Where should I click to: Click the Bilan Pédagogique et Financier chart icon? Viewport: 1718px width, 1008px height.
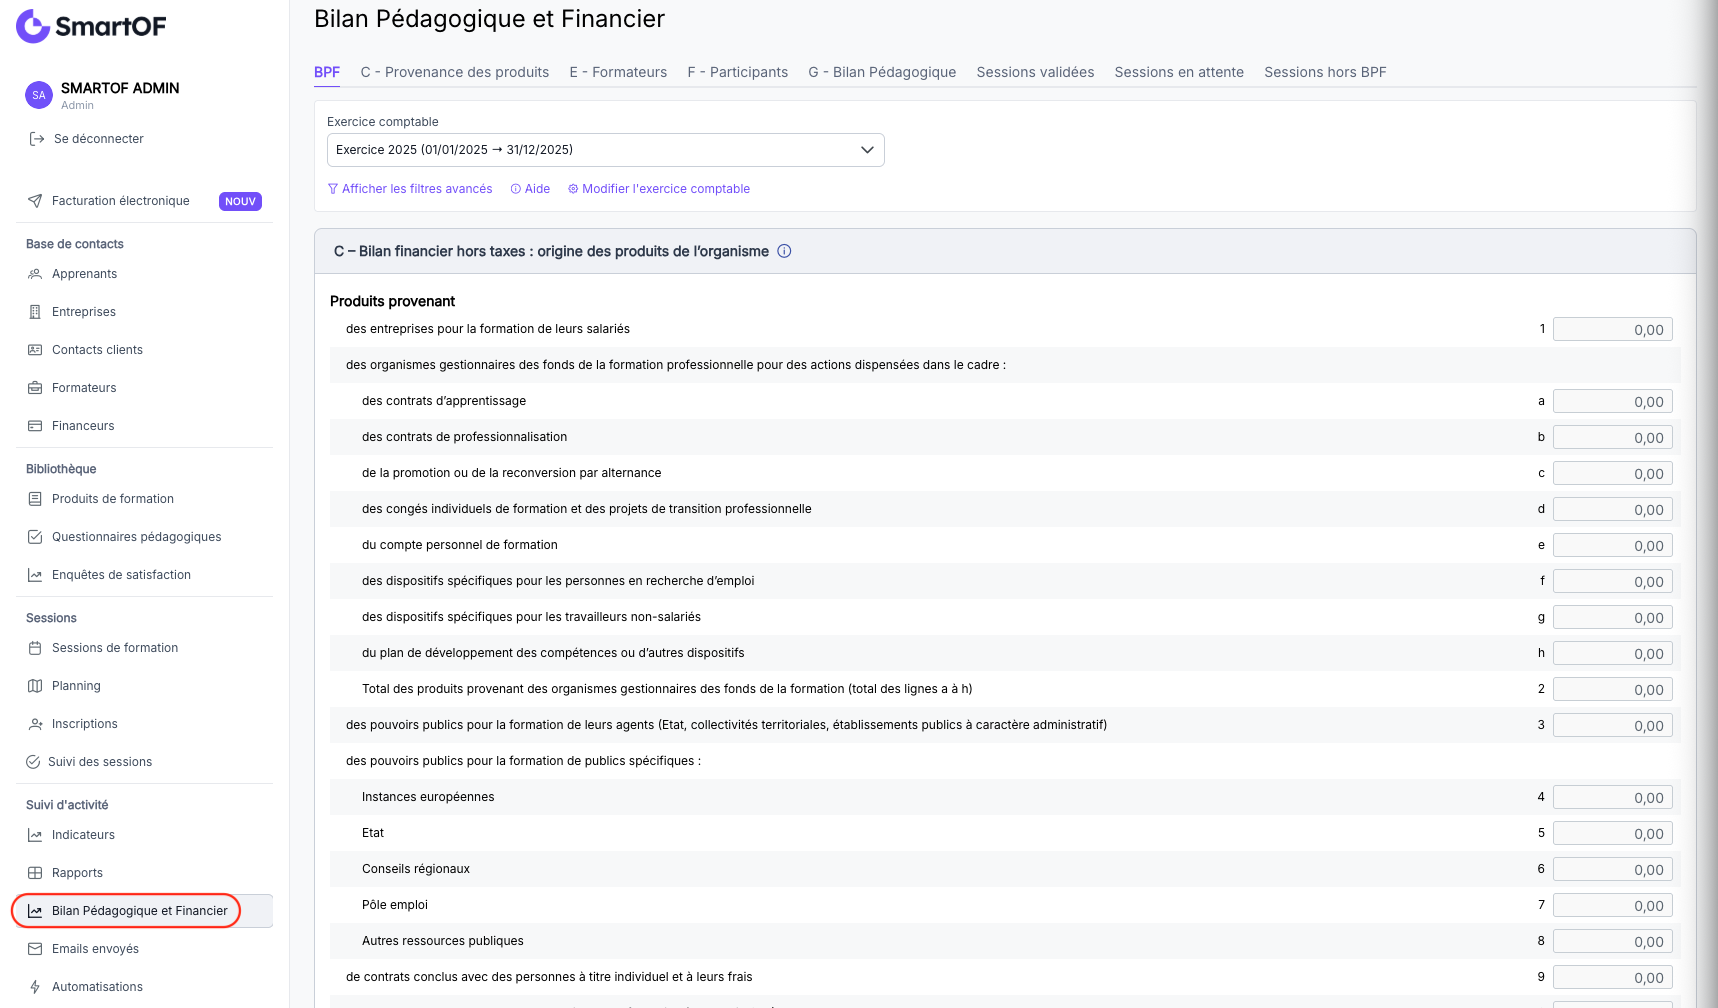point(35,911)
